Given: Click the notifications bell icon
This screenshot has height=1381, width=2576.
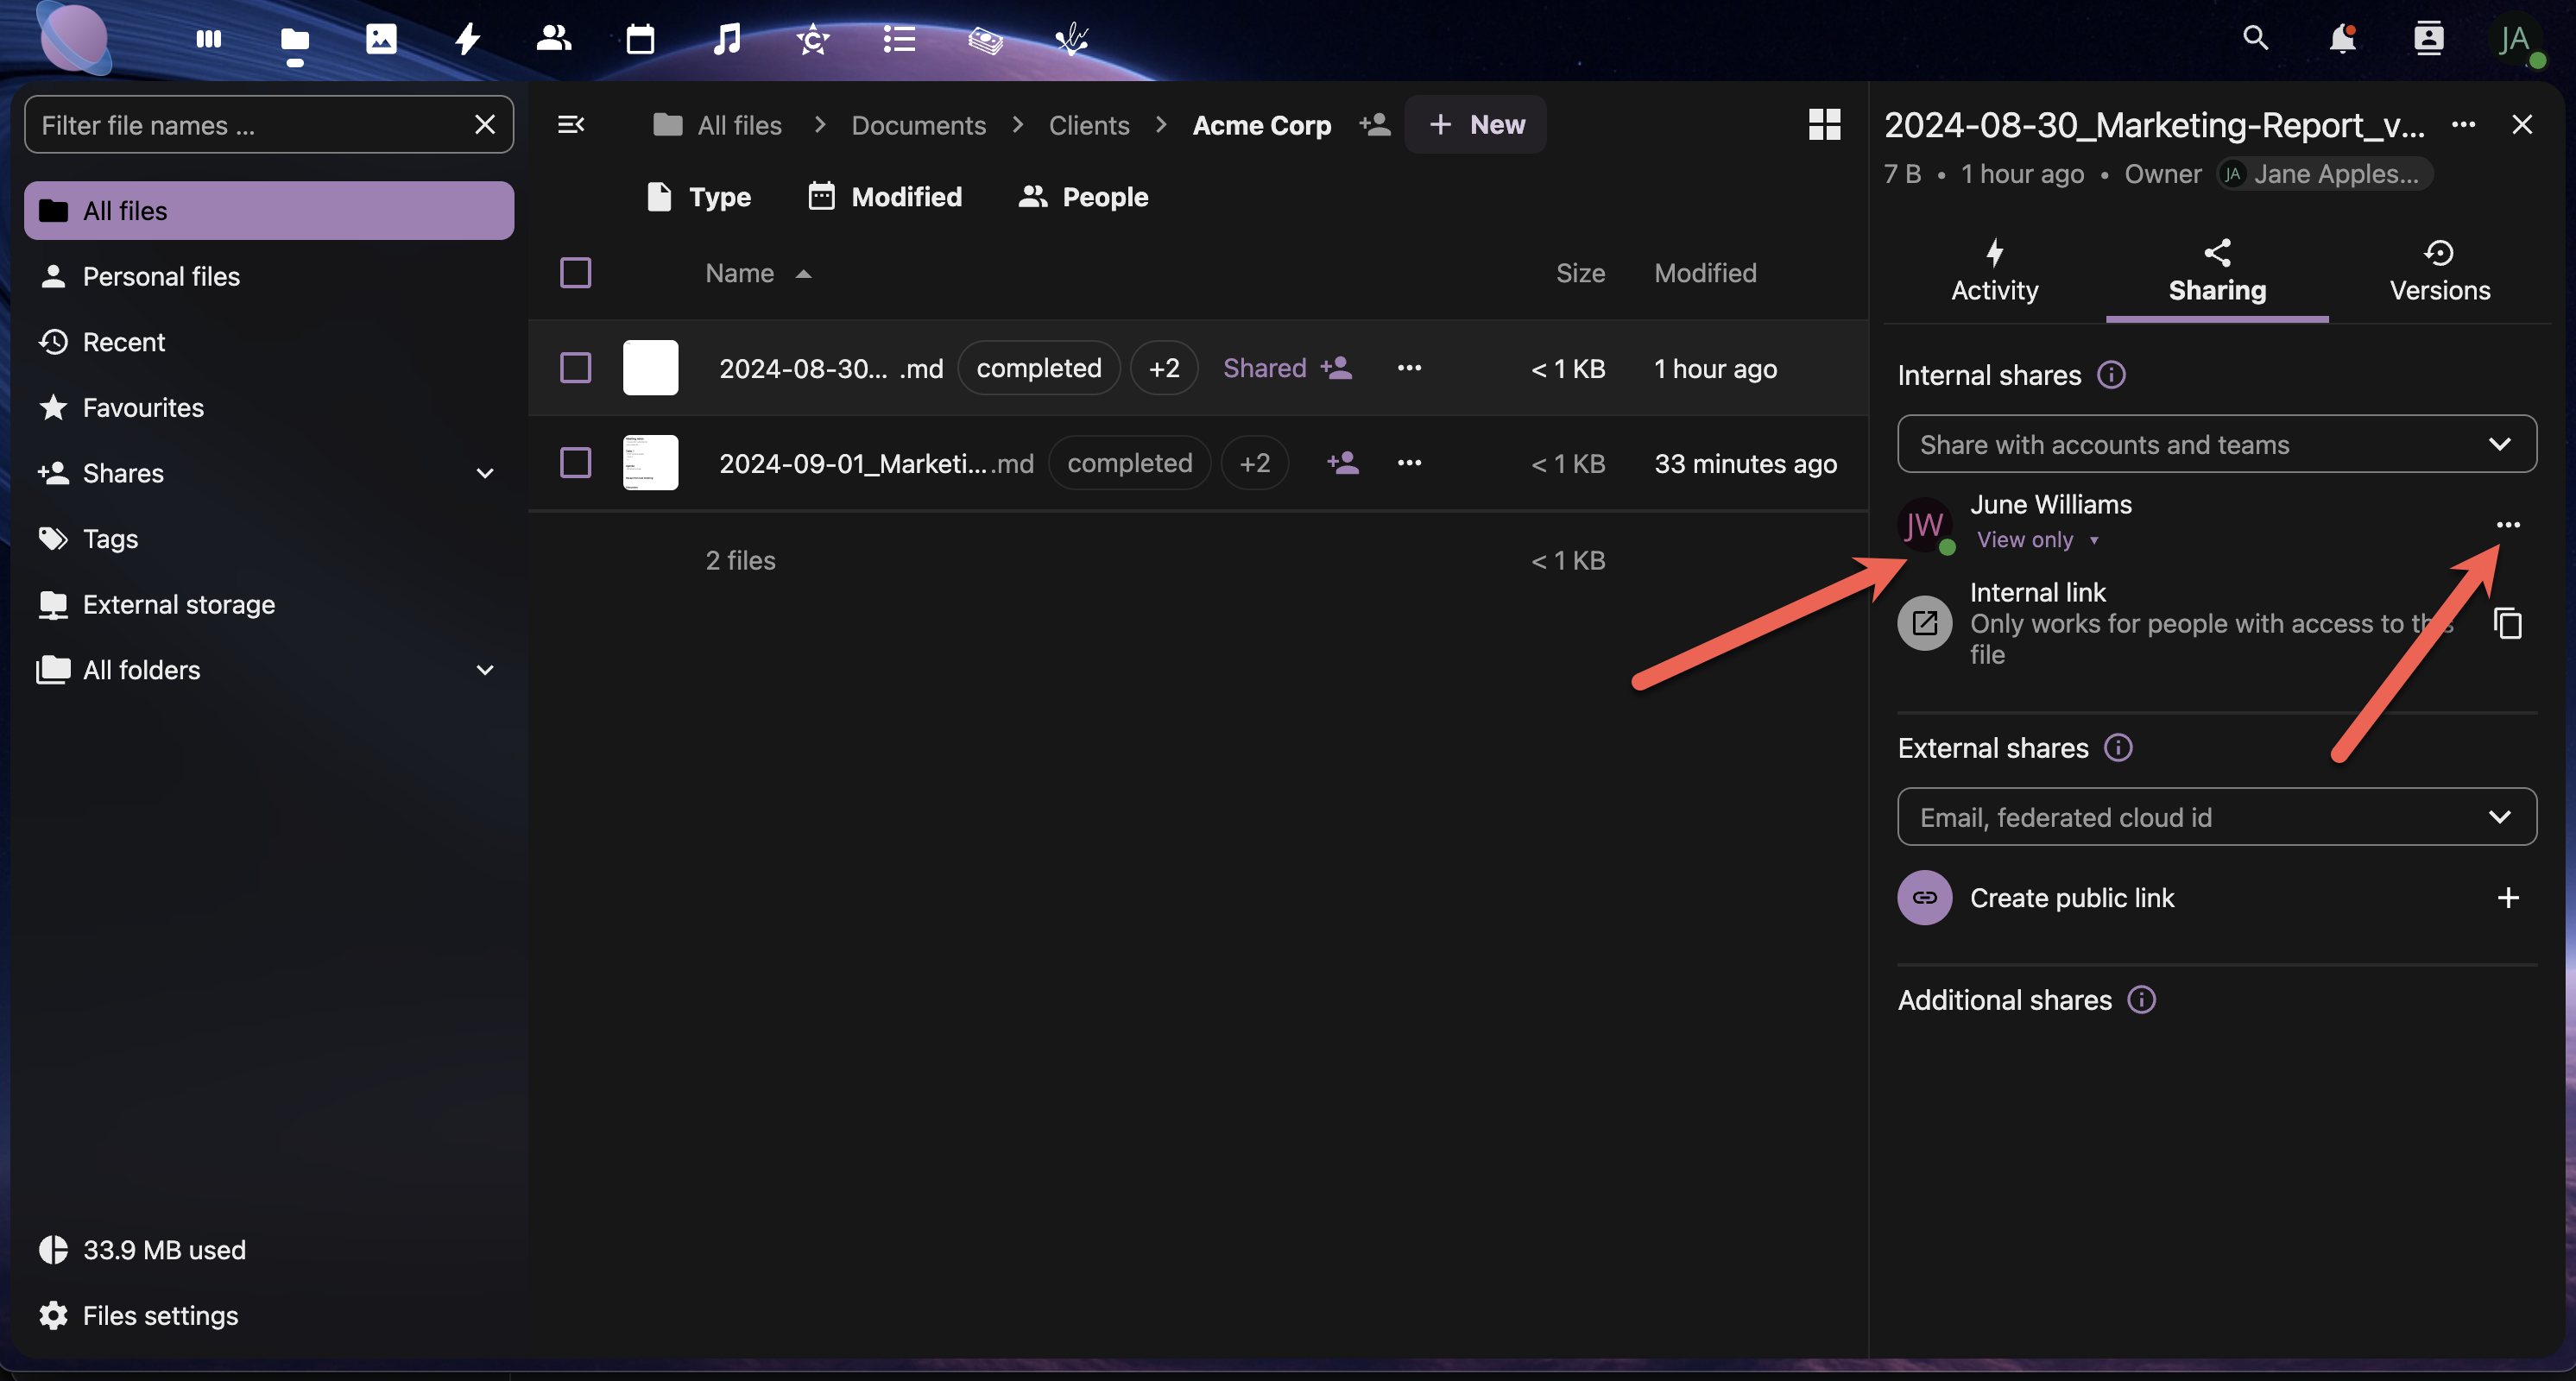Looking at the screenshot, I should click(2341, 40).
